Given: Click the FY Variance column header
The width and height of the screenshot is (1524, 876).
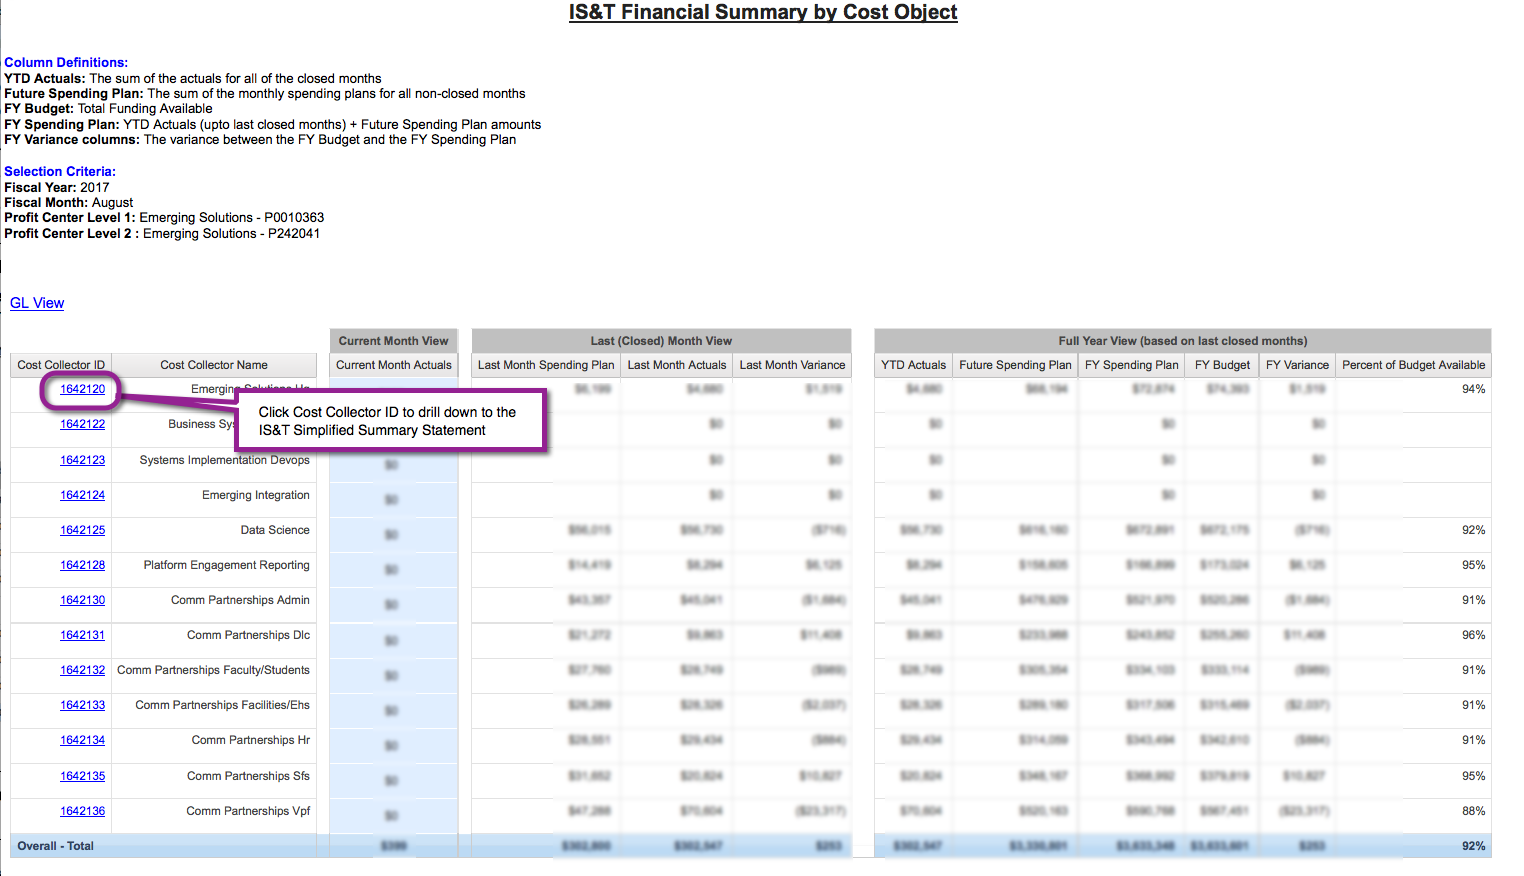Looking at the screenshot, I should pos(1297,365).
